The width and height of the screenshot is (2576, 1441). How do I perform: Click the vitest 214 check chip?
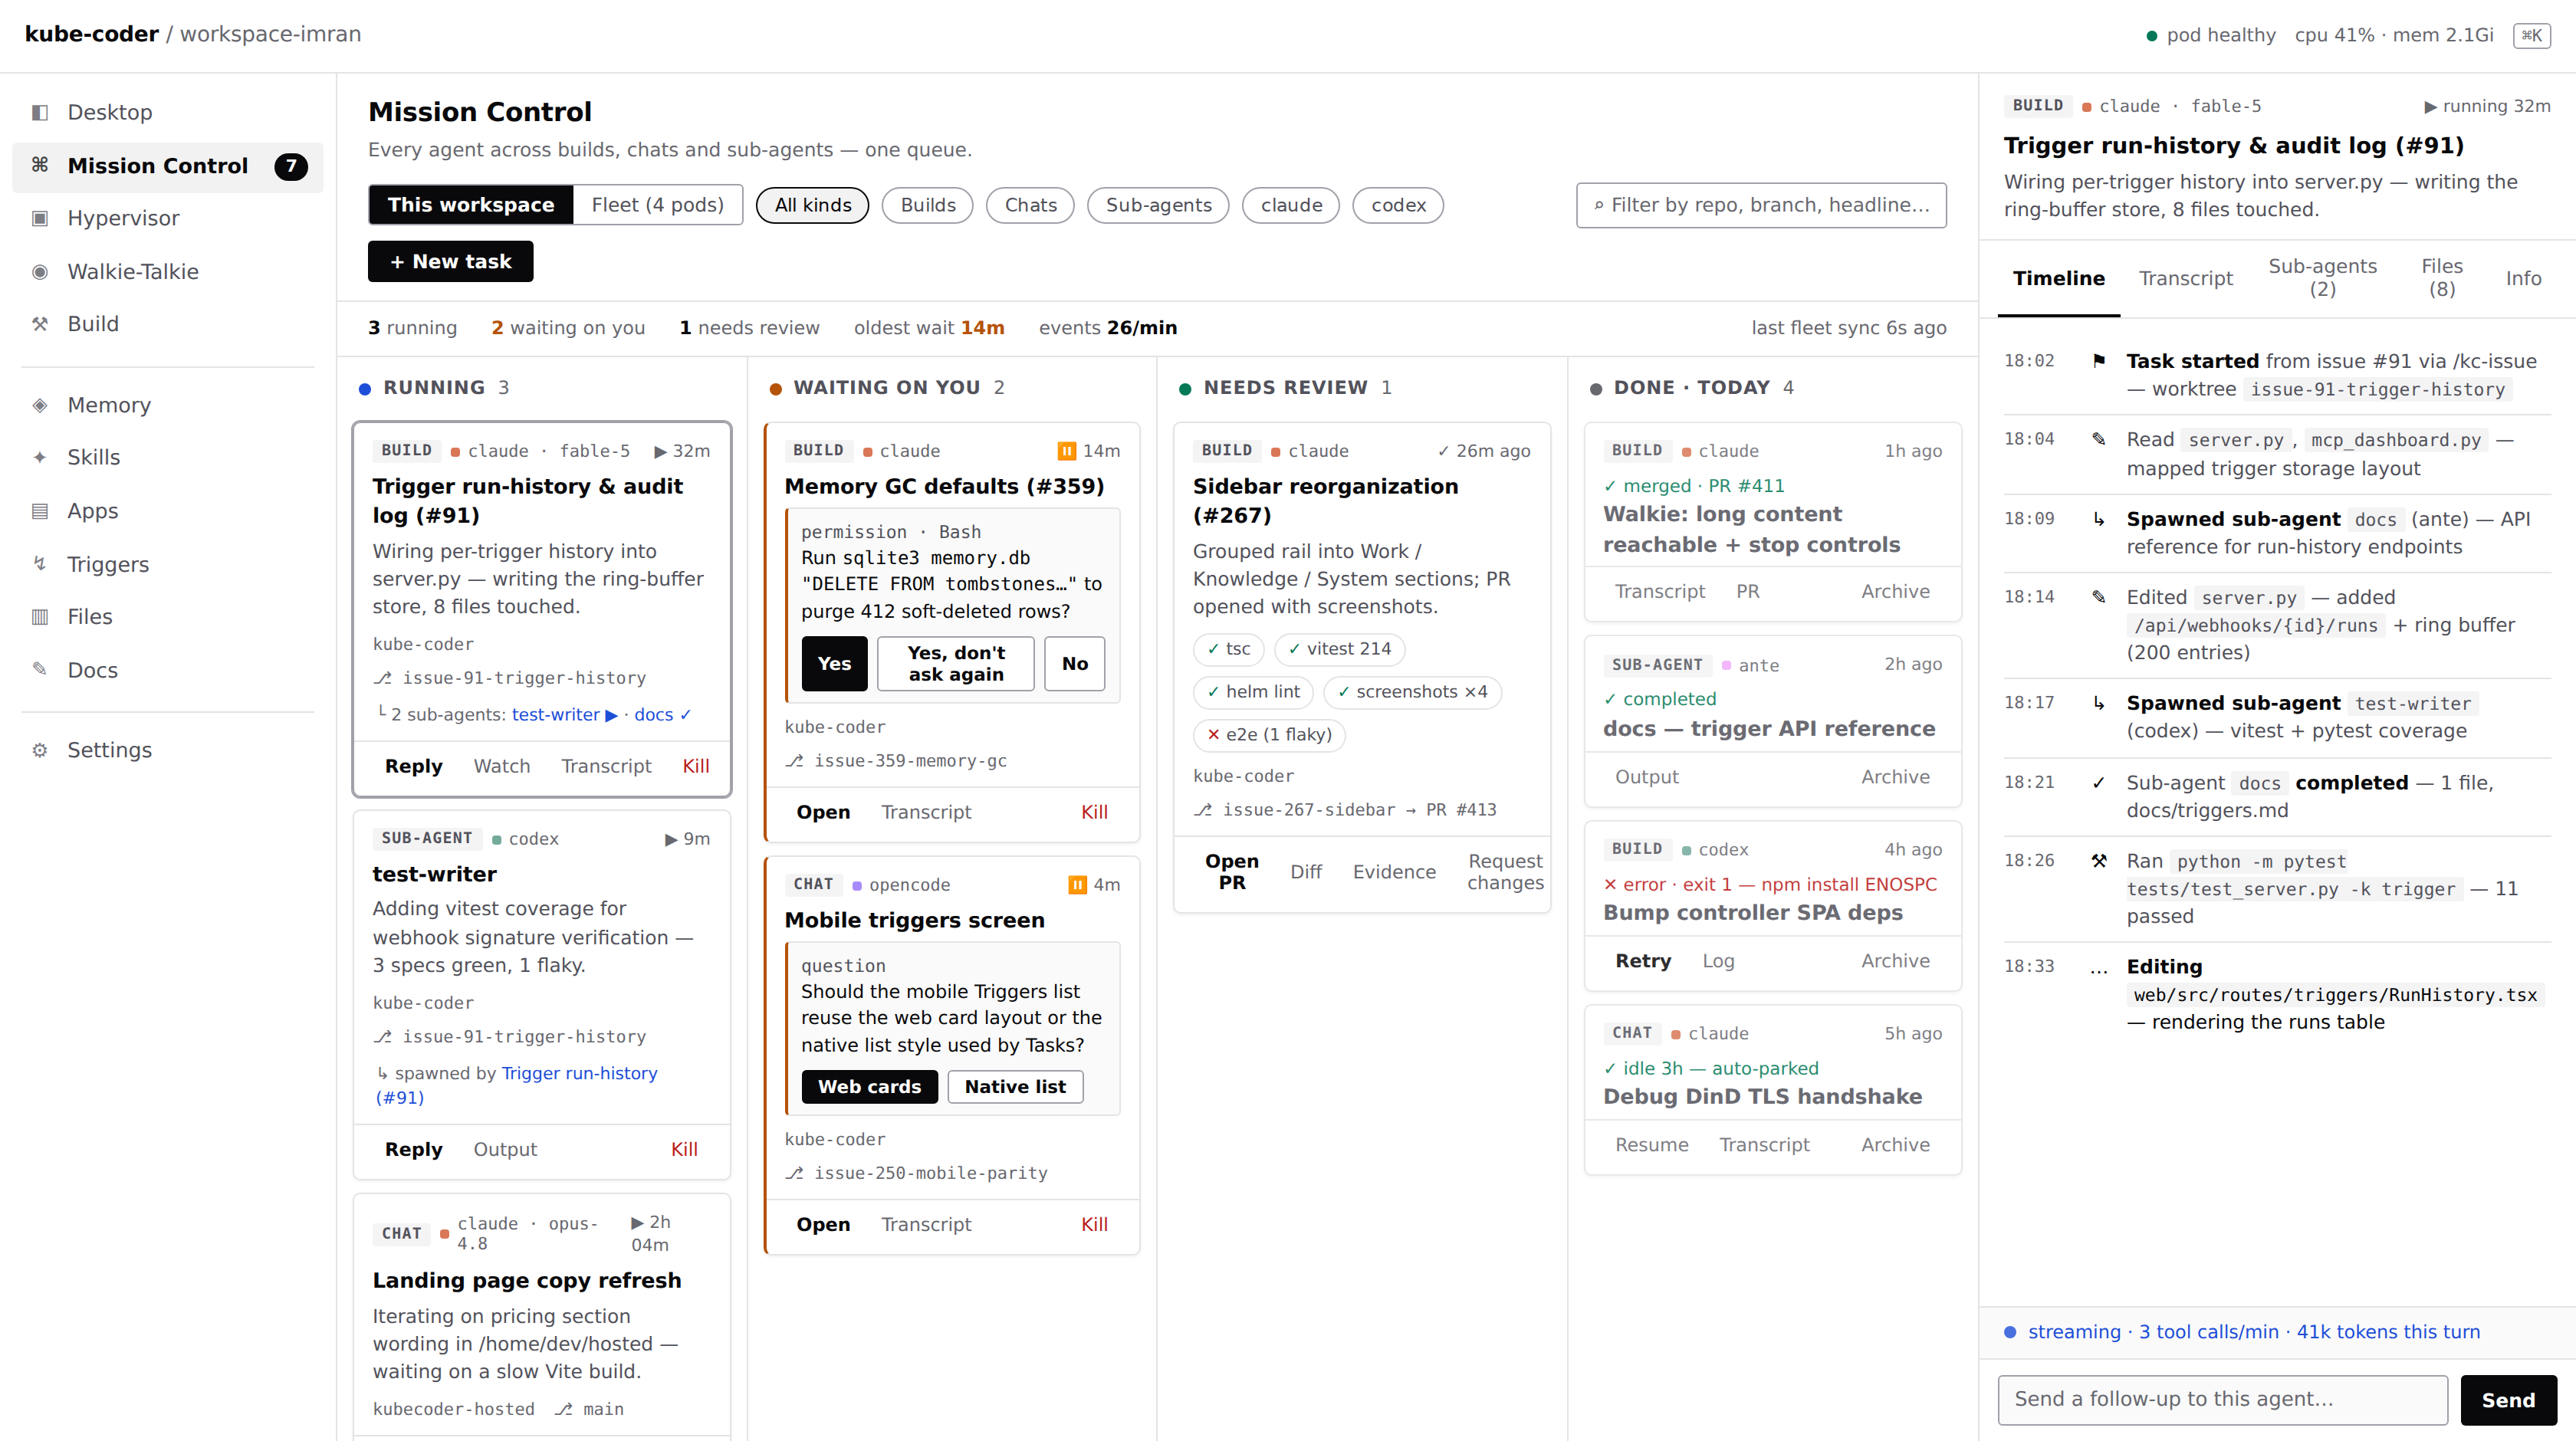1339,649
